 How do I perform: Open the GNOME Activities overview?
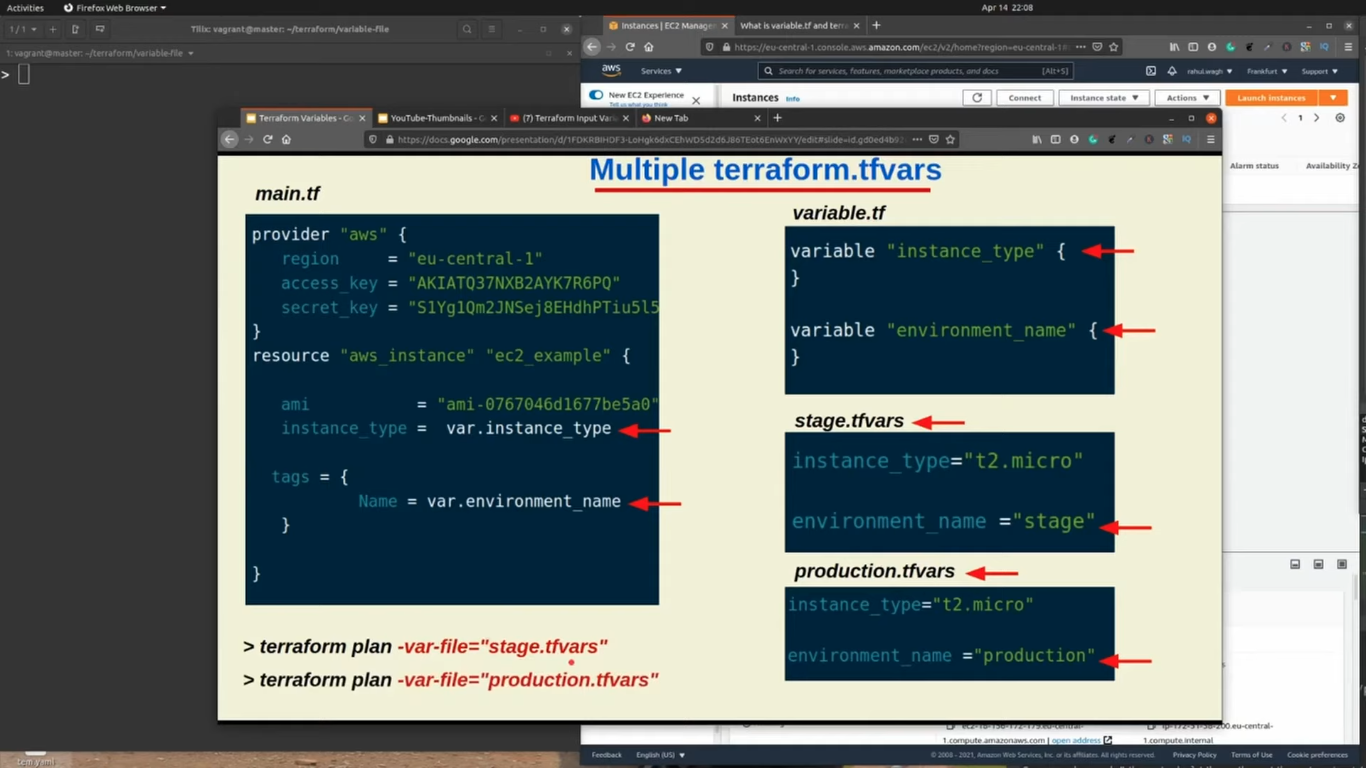pyautogui.click(x=25, y=7)
